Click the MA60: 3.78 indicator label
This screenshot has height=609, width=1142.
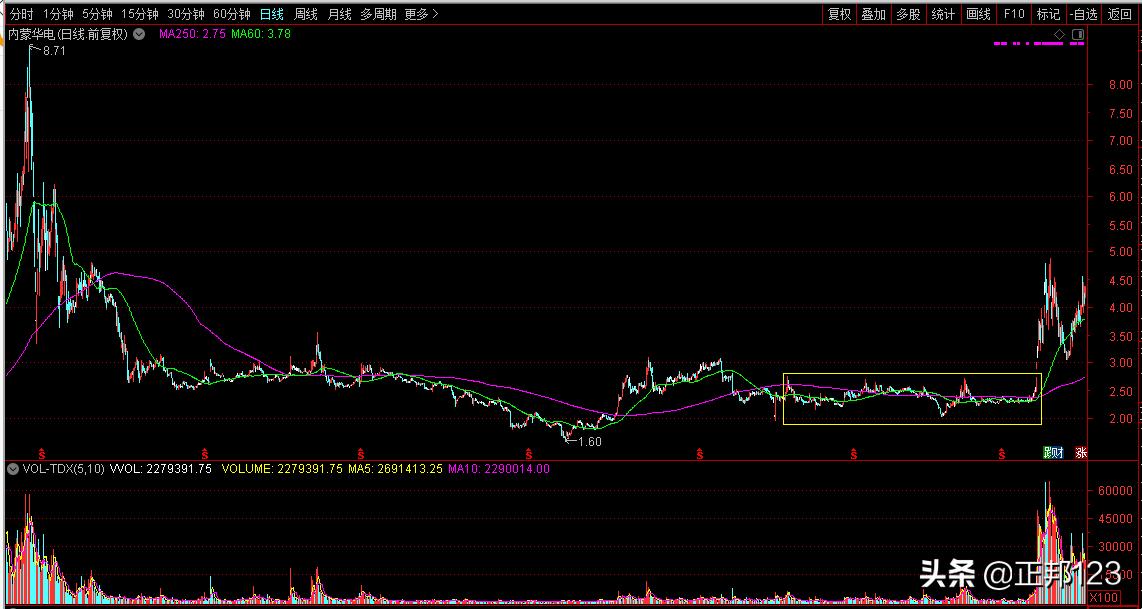tap(262, 34)
